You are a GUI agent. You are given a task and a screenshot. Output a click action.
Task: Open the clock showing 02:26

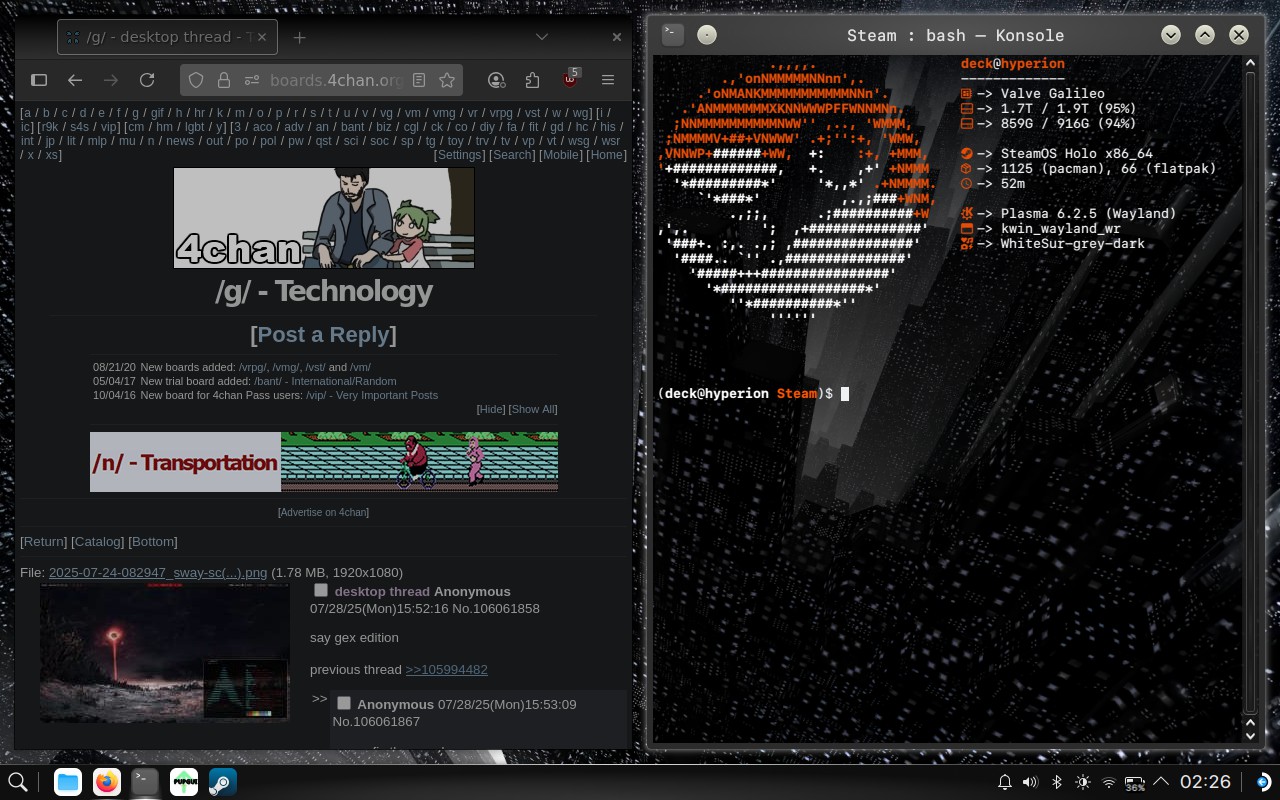(1205, 782)
